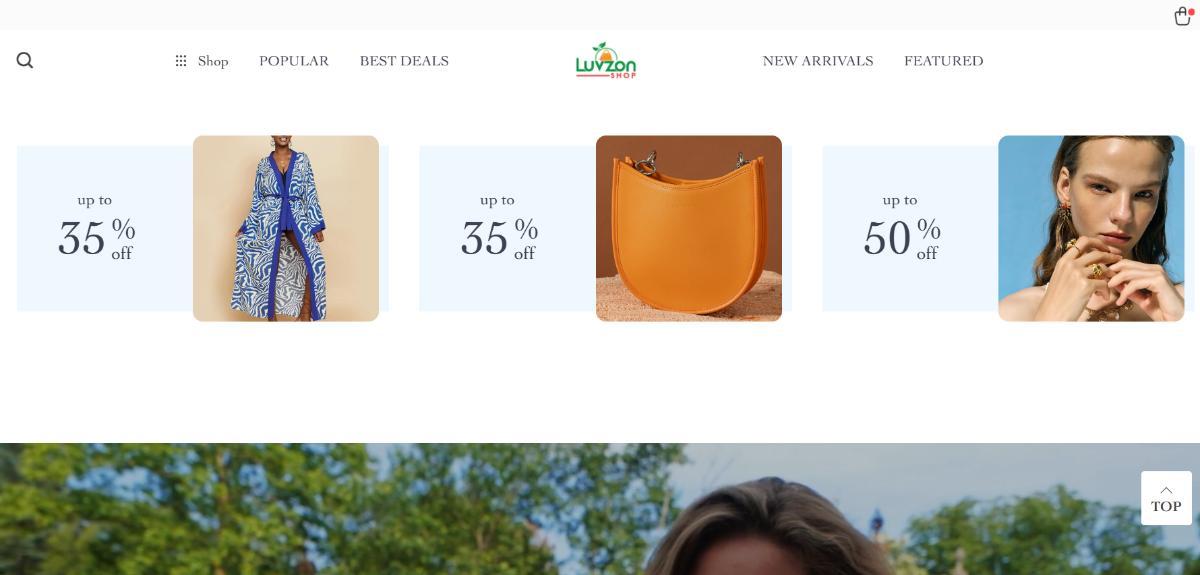Open search with the magnifier icon

[25, 60]
